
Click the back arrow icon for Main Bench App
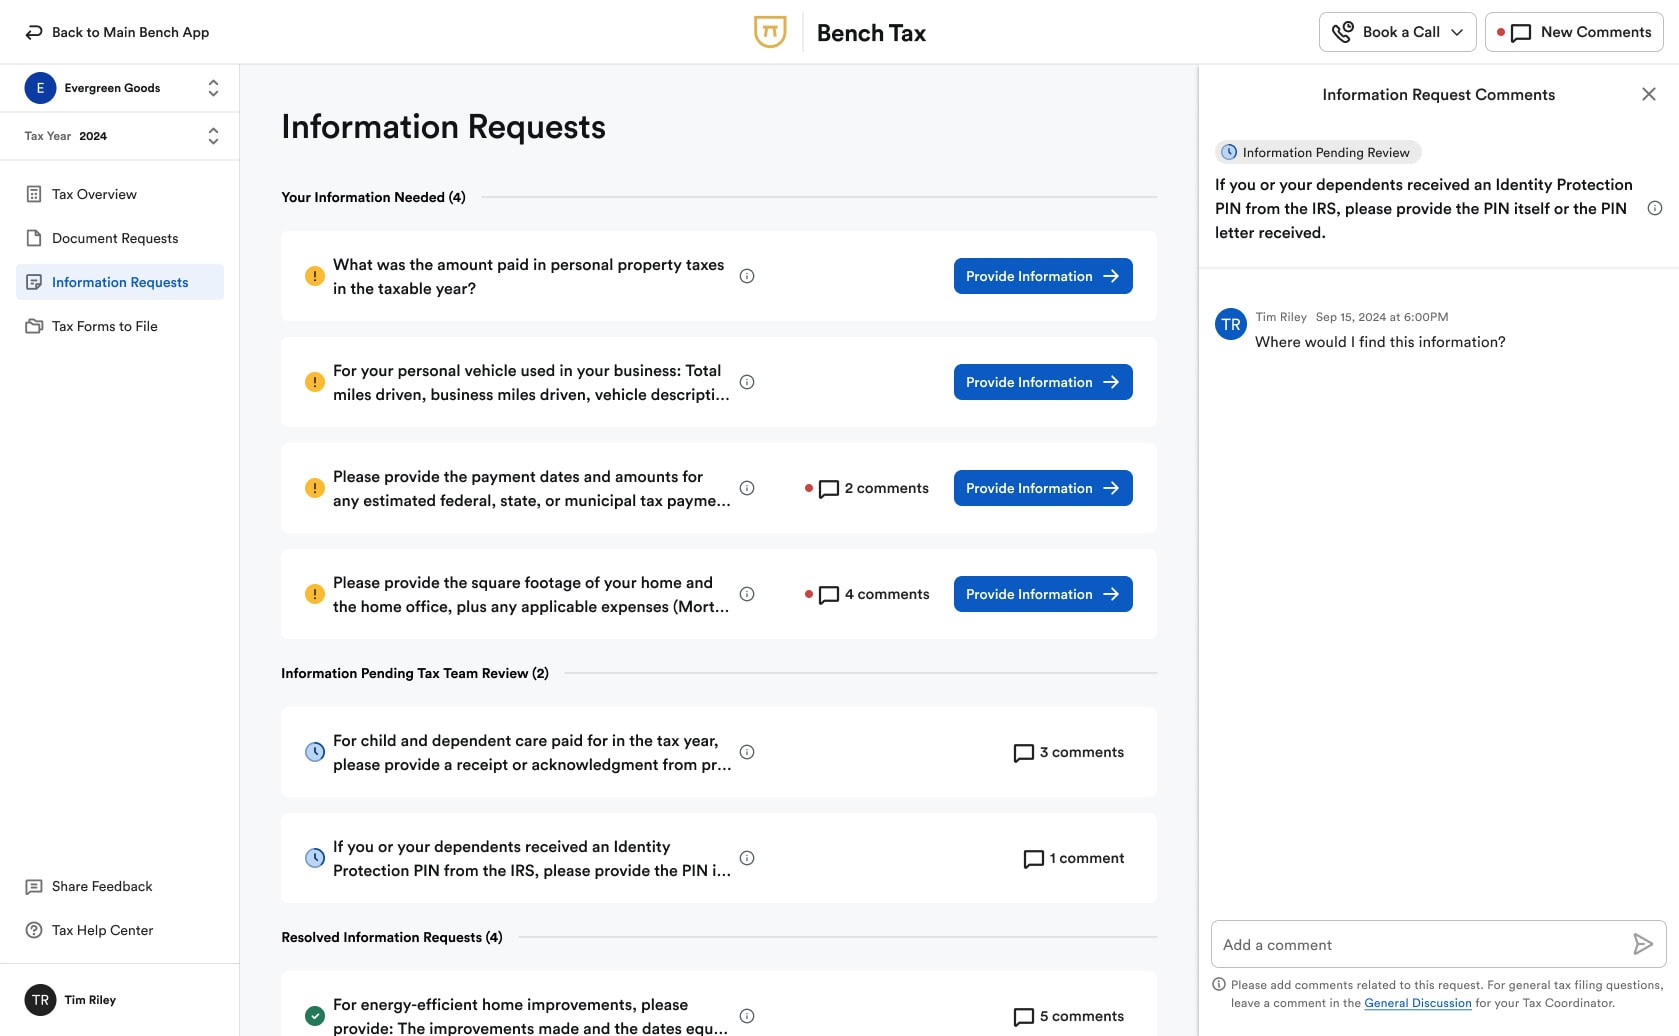click(x=34, y=32)
